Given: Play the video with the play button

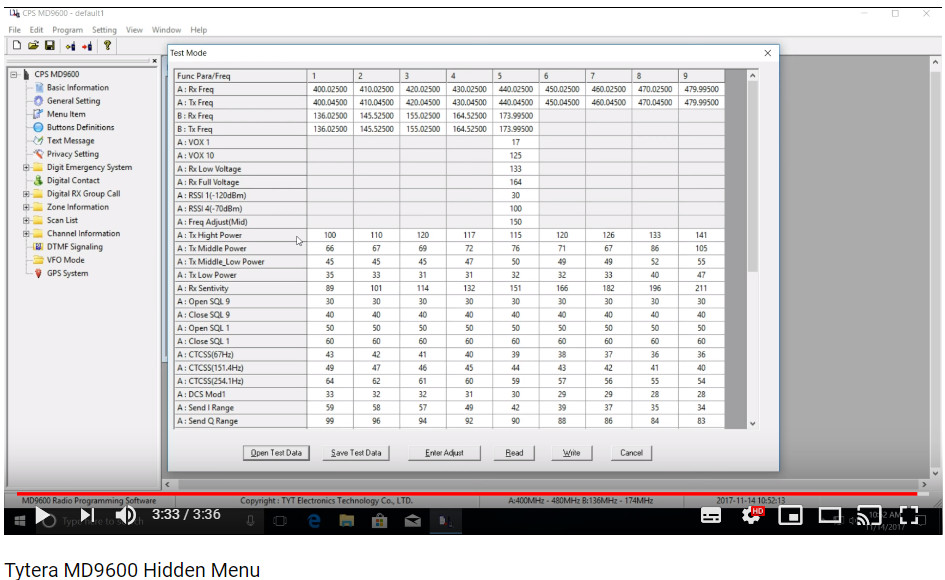Looking at the screenshot, I should pyautogui.click(x=42, y=515).
